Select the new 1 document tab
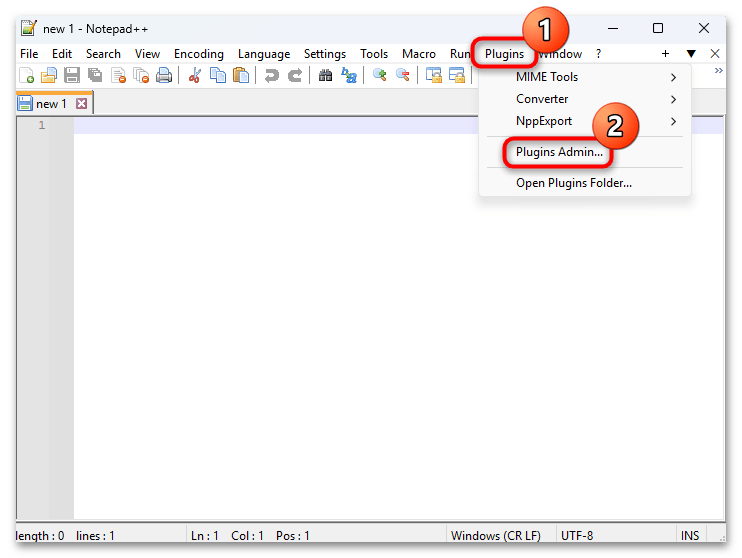 click(55, 103)
